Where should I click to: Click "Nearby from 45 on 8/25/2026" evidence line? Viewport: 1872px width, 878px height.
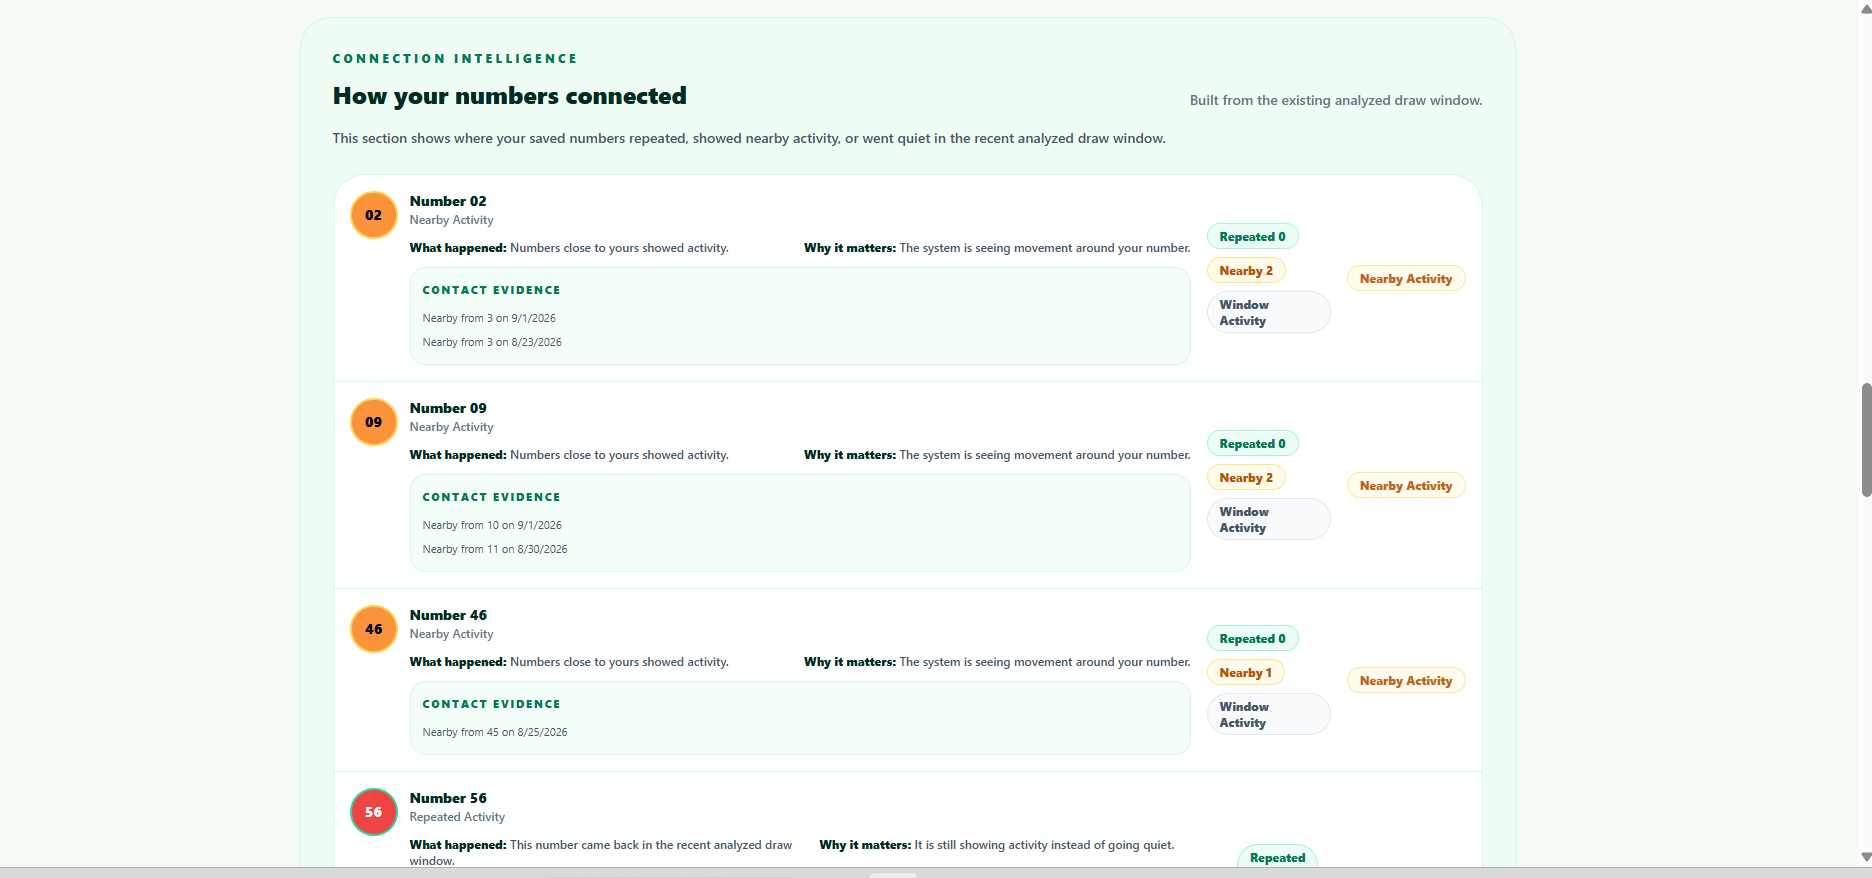pos(495,732)
